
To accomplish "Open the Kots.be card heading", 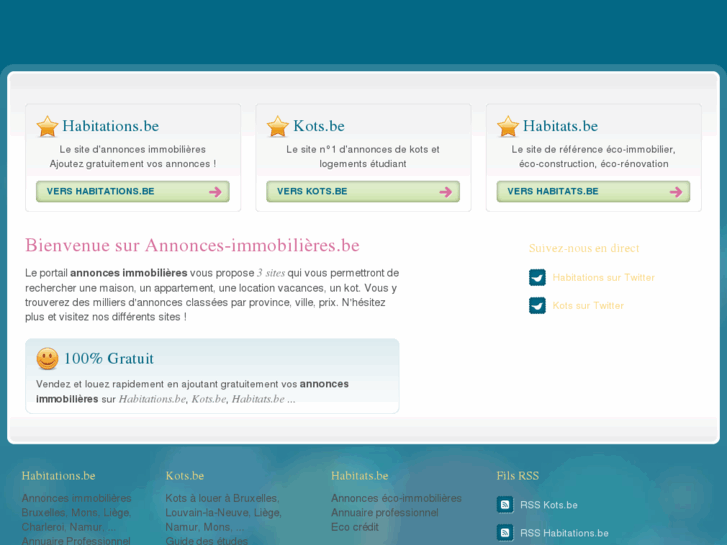I will (x=319, y=126).
